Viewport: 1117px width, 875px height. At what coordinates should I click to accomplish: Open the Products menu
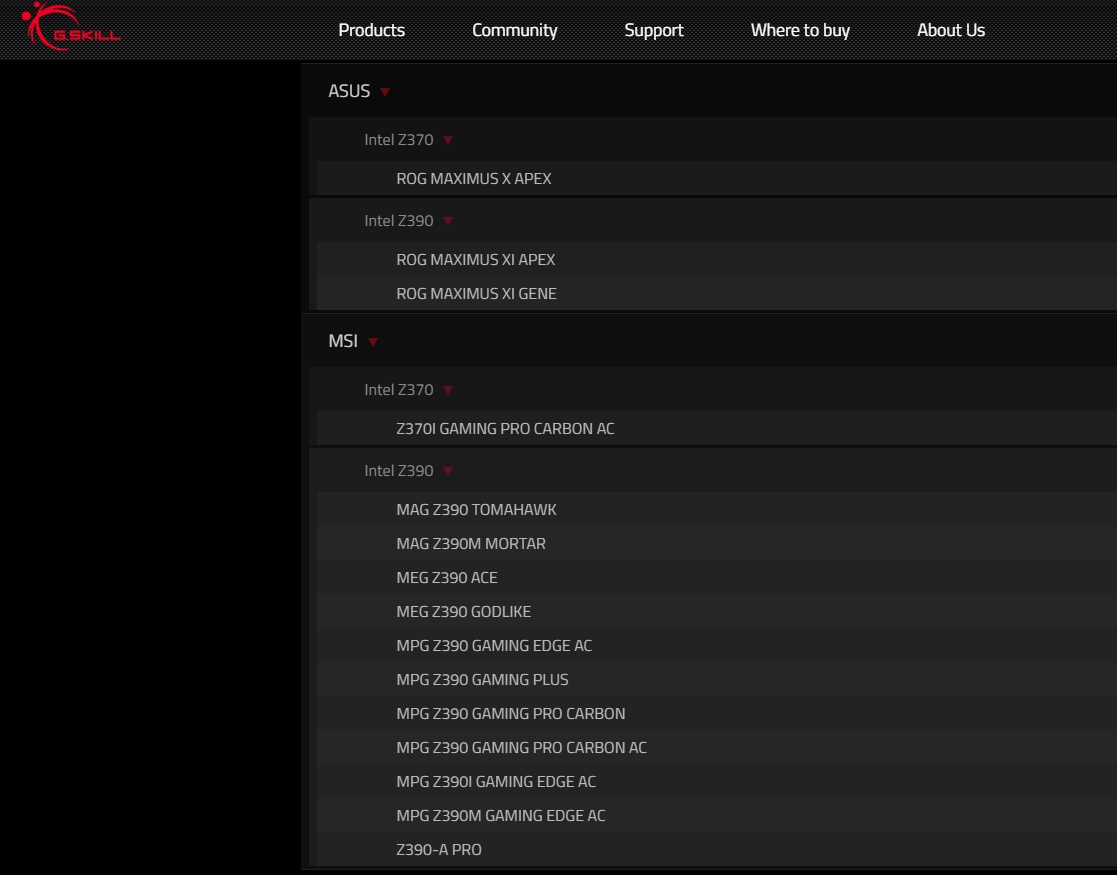[x=371, y=30]
